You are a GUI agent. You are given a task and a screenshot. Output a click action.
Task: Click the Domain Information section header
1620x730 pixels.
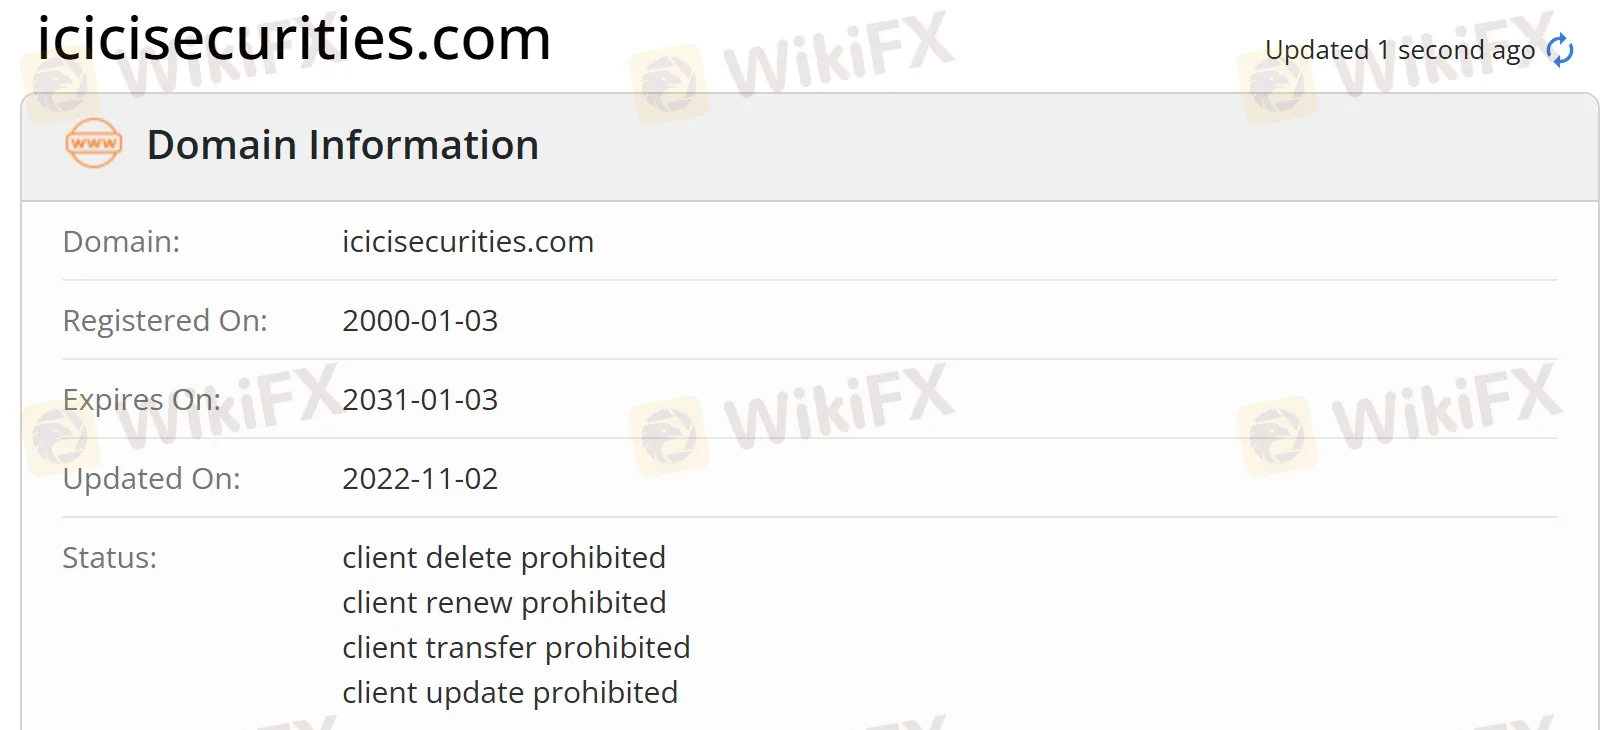pos(342,145)
